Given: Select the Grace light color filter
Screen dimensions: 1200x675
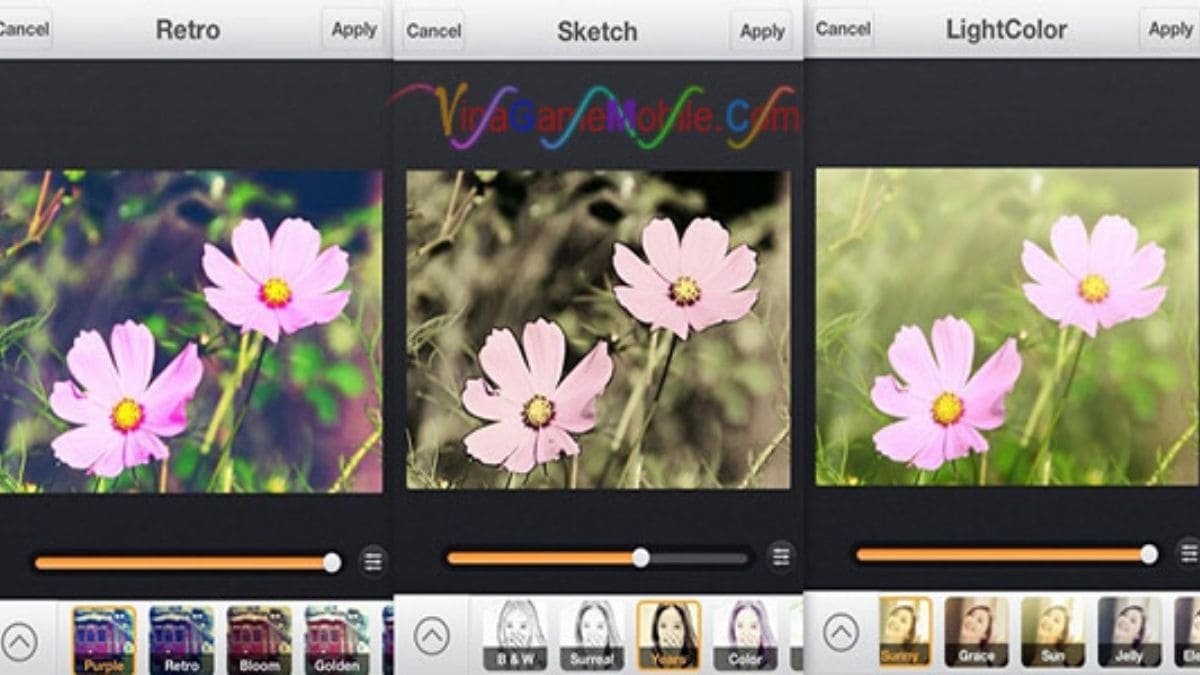Looking at the screenshot, I should 976,631.
